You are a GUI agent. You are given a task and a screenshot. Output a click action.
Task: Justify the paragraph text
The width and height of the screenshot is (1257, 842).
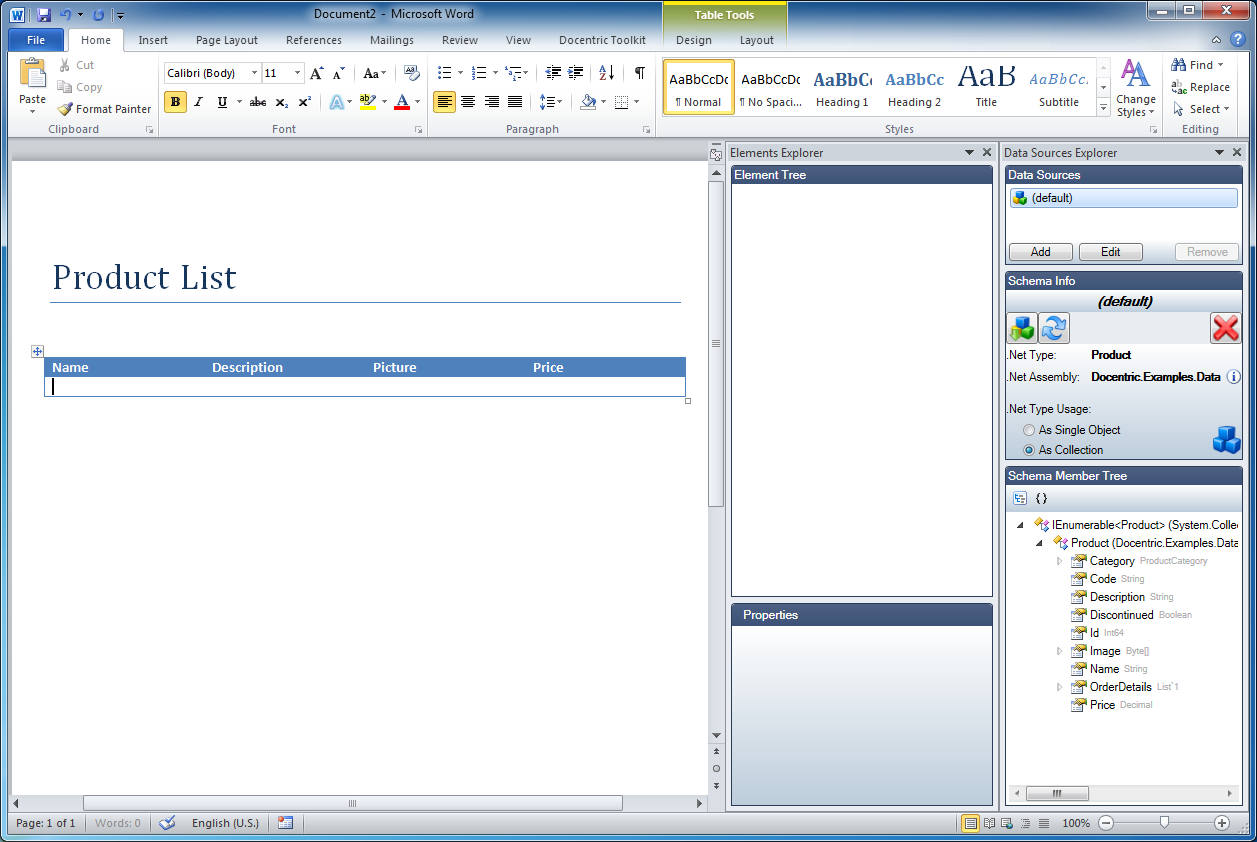click(514, 102)
